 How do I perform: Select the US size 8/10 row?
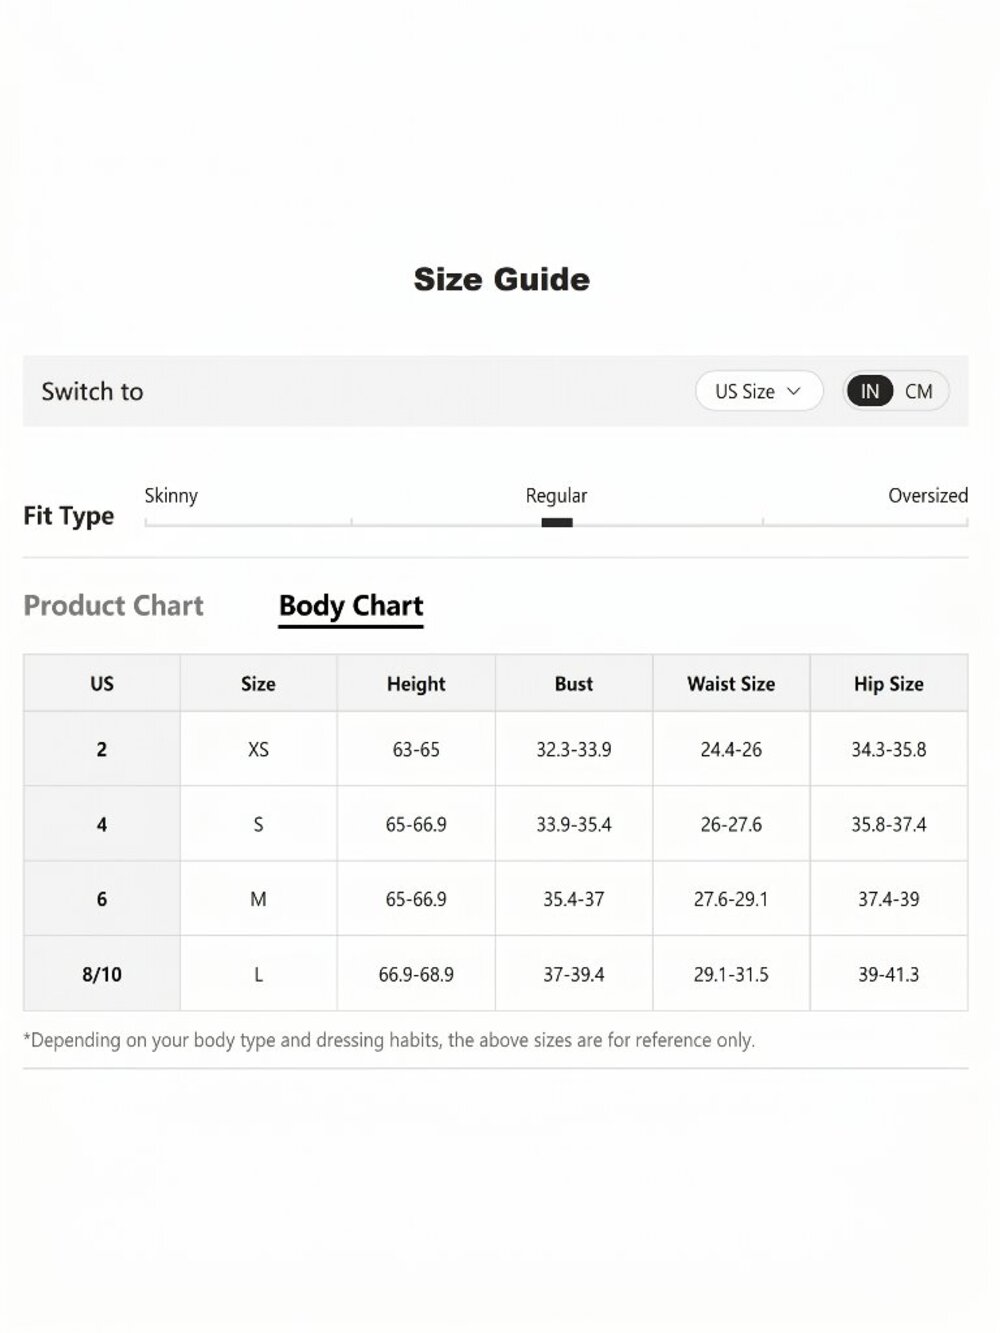point(496,974)
